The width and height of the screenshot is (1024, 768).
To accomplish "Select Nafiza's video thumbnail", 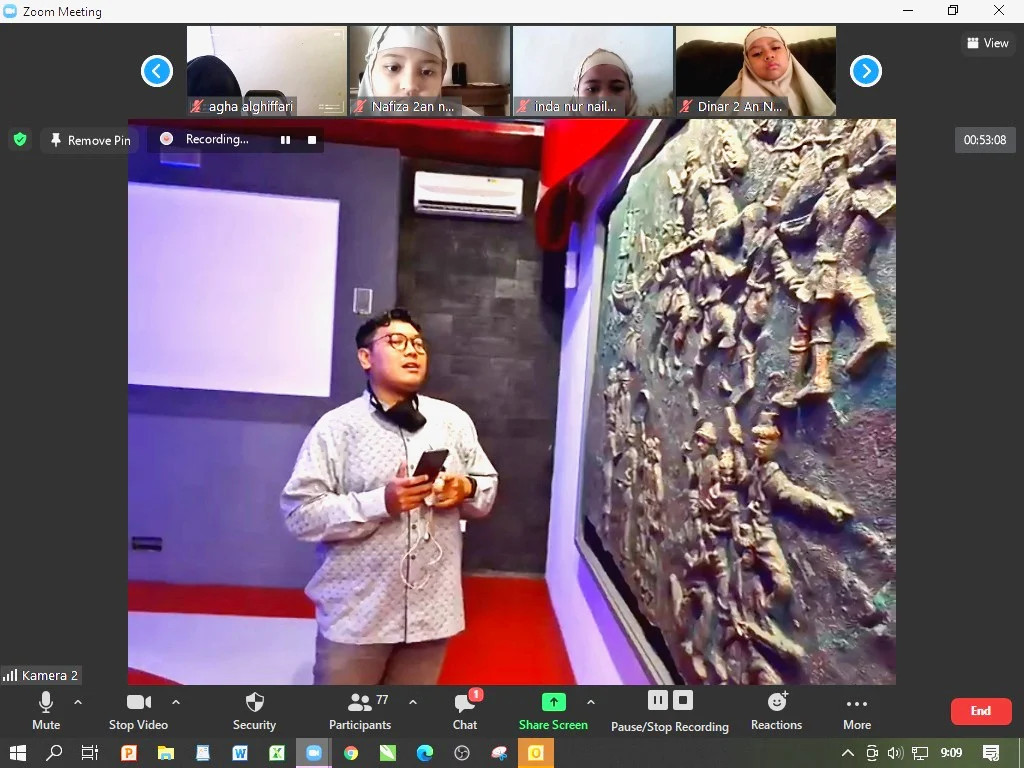I will click(x=429, y=71).
